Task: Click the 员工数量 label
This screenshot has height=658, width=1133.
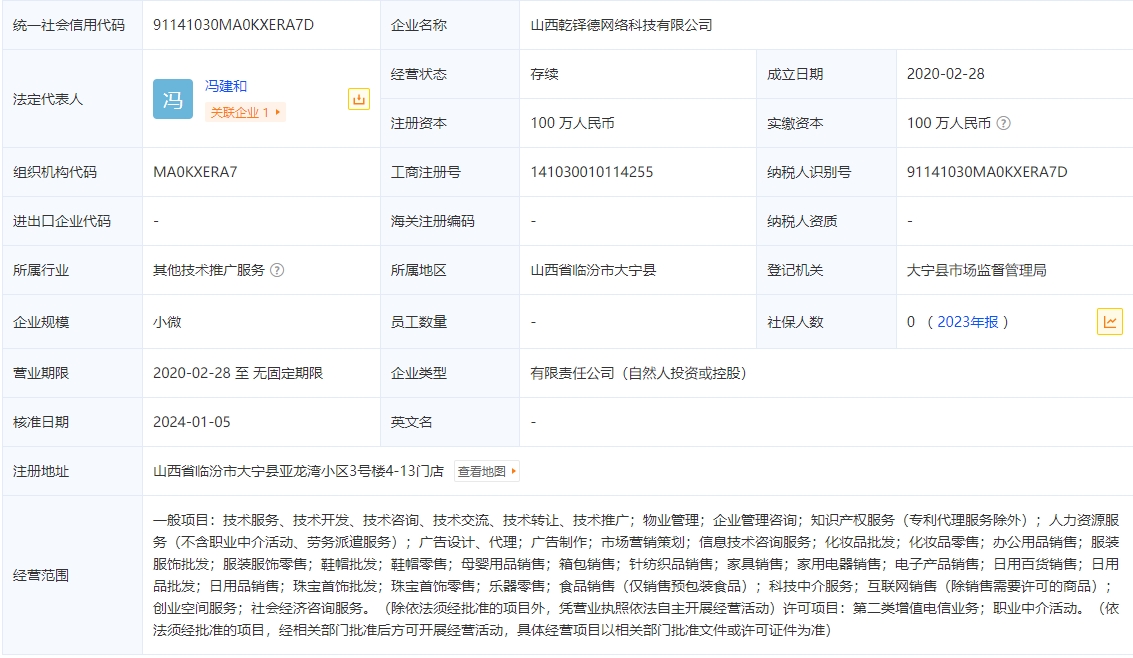Action: (x=418, y=322)
